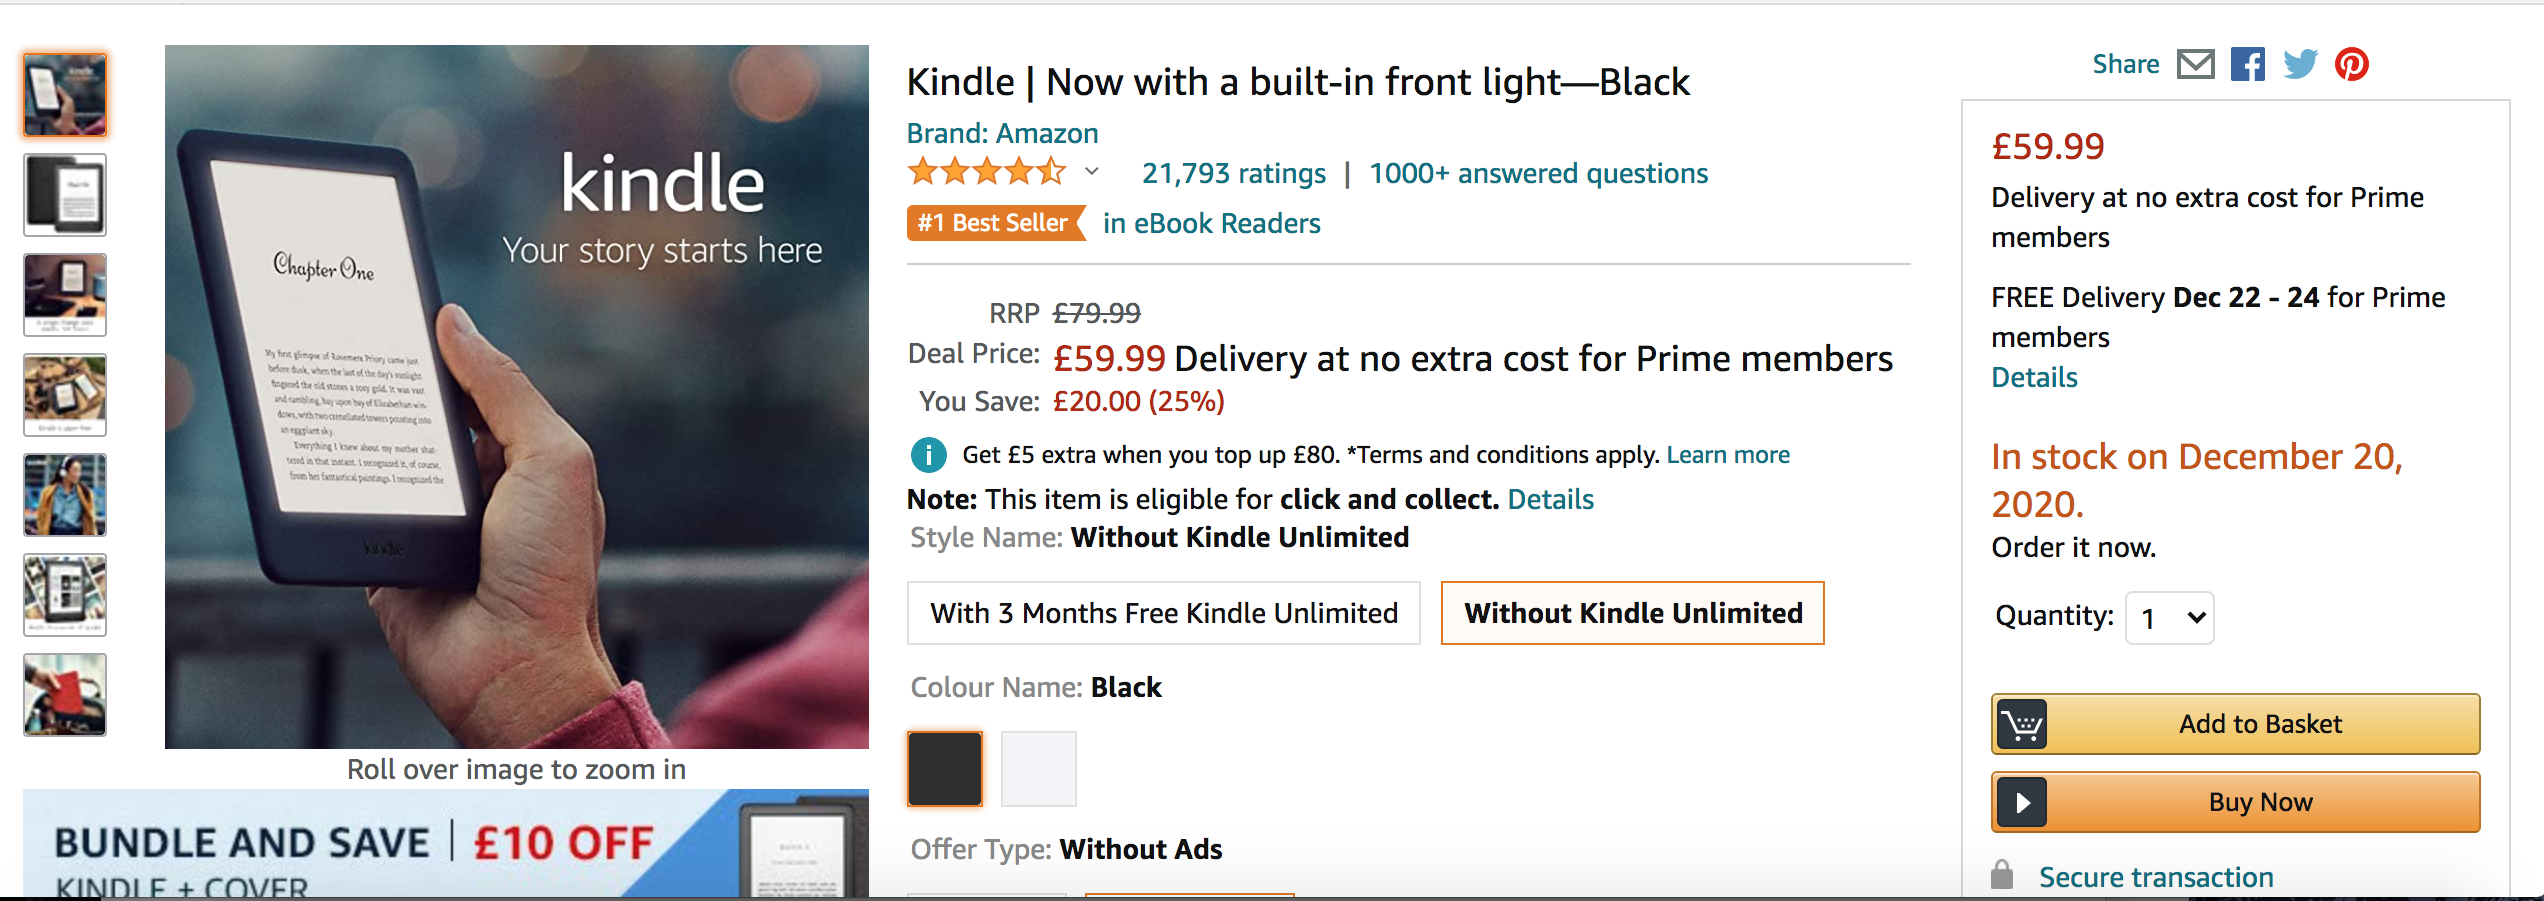This screenshot has width=2544, height=901.
Task: Select With 3 Months Free Kindle Unlimited
Action: click(x=1163, y=613)
